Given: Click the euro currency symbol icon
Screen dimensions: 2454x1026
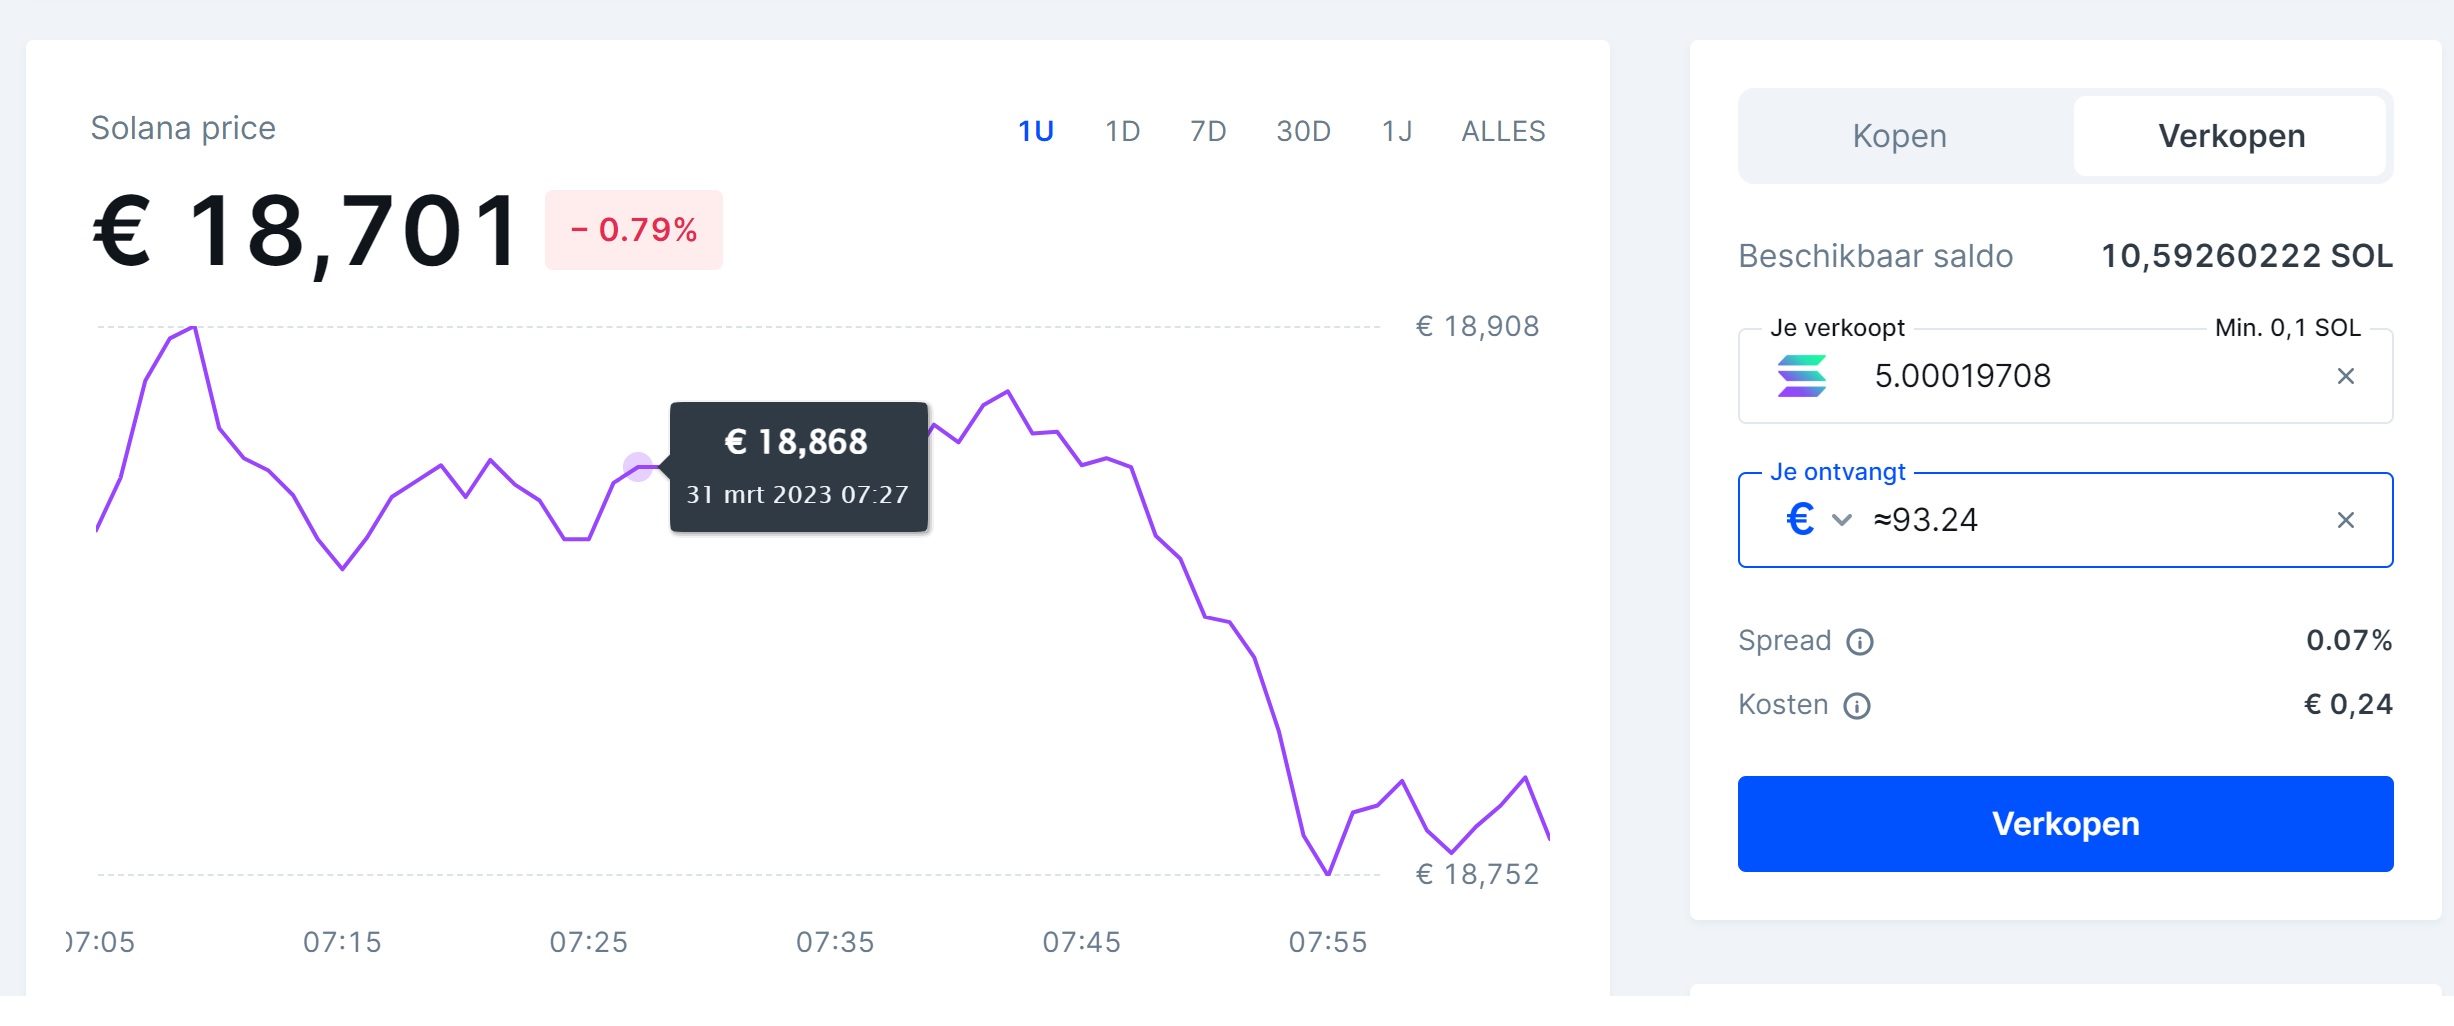Looking at the screenshot, I should [x=1800, y=519].
